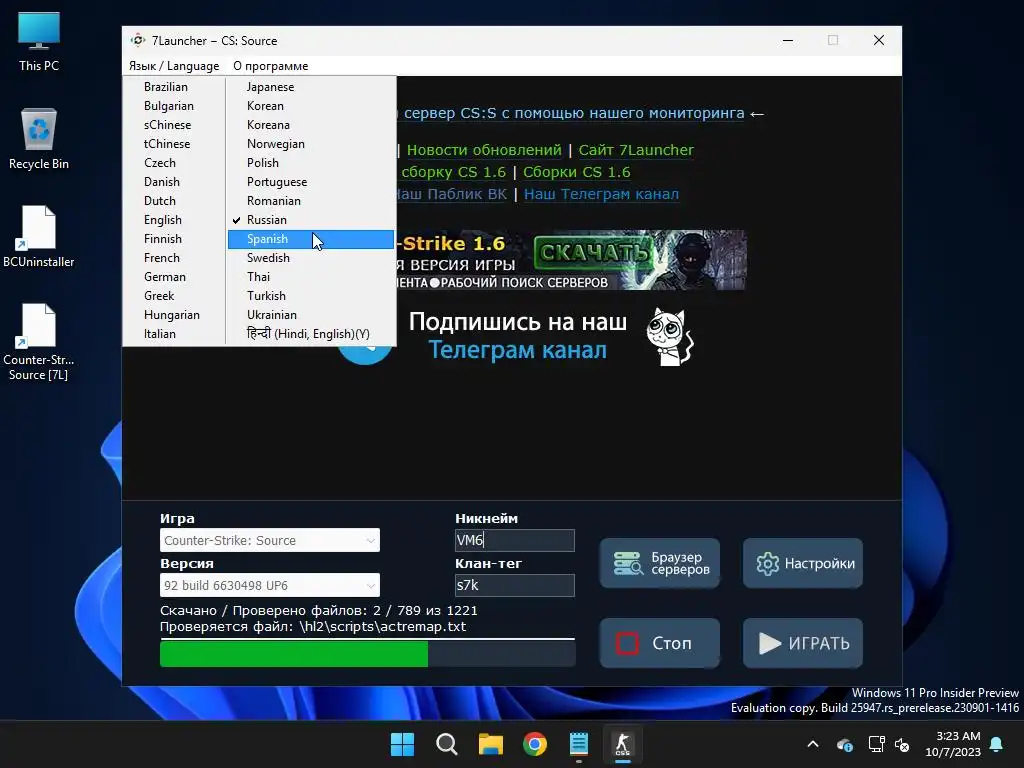1024x768 pixels.
Task: Select Koreana language entry
Action: click(x=311, y=125)
